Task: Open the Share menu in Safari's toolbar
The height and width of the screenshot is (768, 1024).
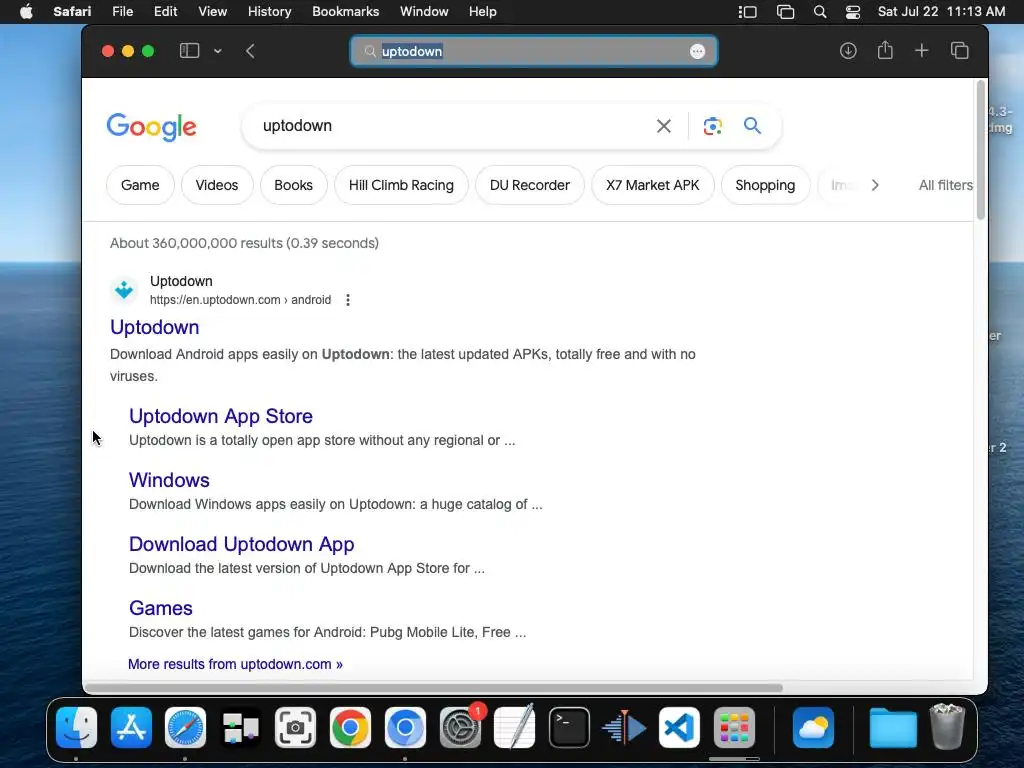Action: pos(885,50)
